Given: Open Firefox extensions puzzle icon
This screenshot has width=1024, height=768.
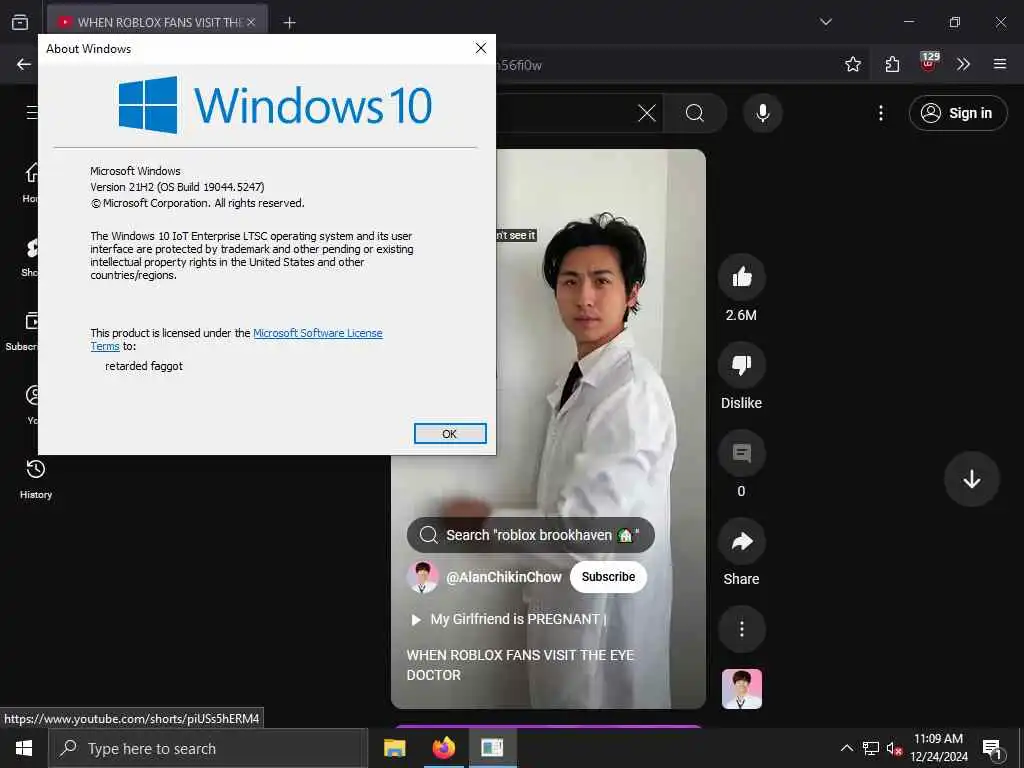Looking at the screenshot, I should [892, 64].
